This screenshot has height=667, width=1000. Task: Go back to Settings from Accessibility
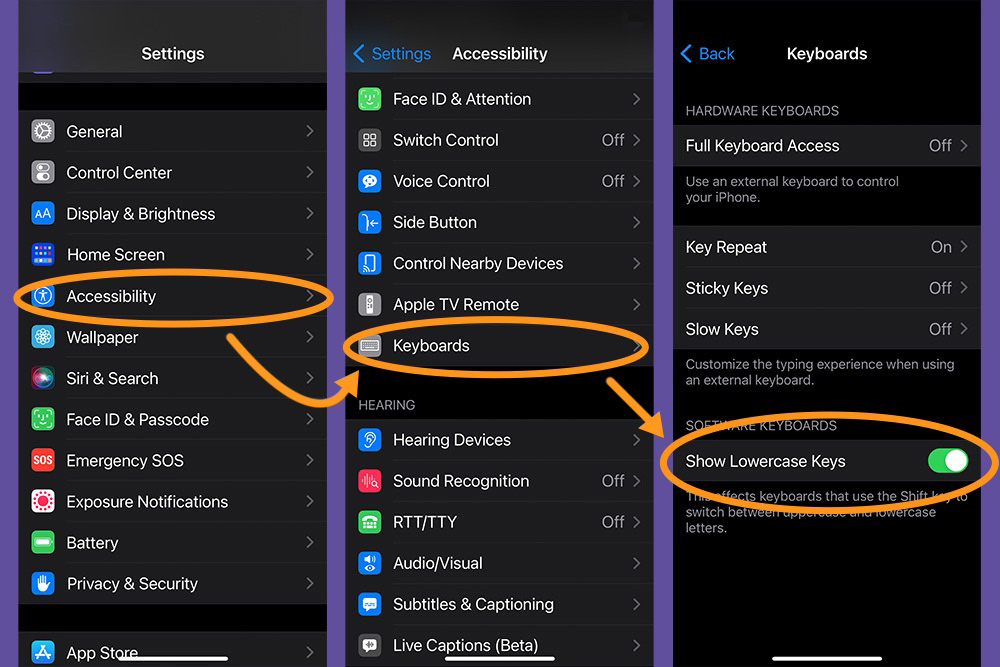click(392, 54)
